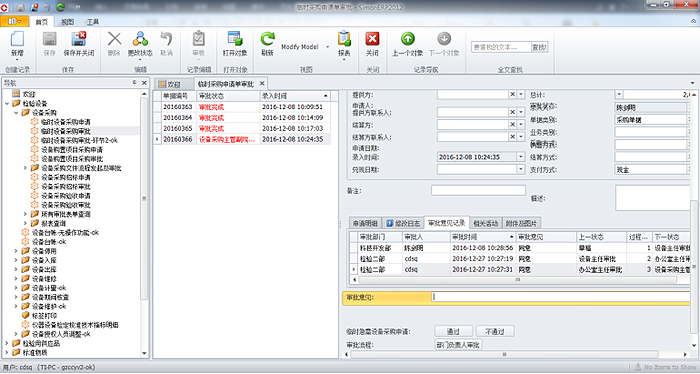Switch to the 附件及图片 tab
The height and width of the screenshot is (374, 700).
(x=521, y=223)
